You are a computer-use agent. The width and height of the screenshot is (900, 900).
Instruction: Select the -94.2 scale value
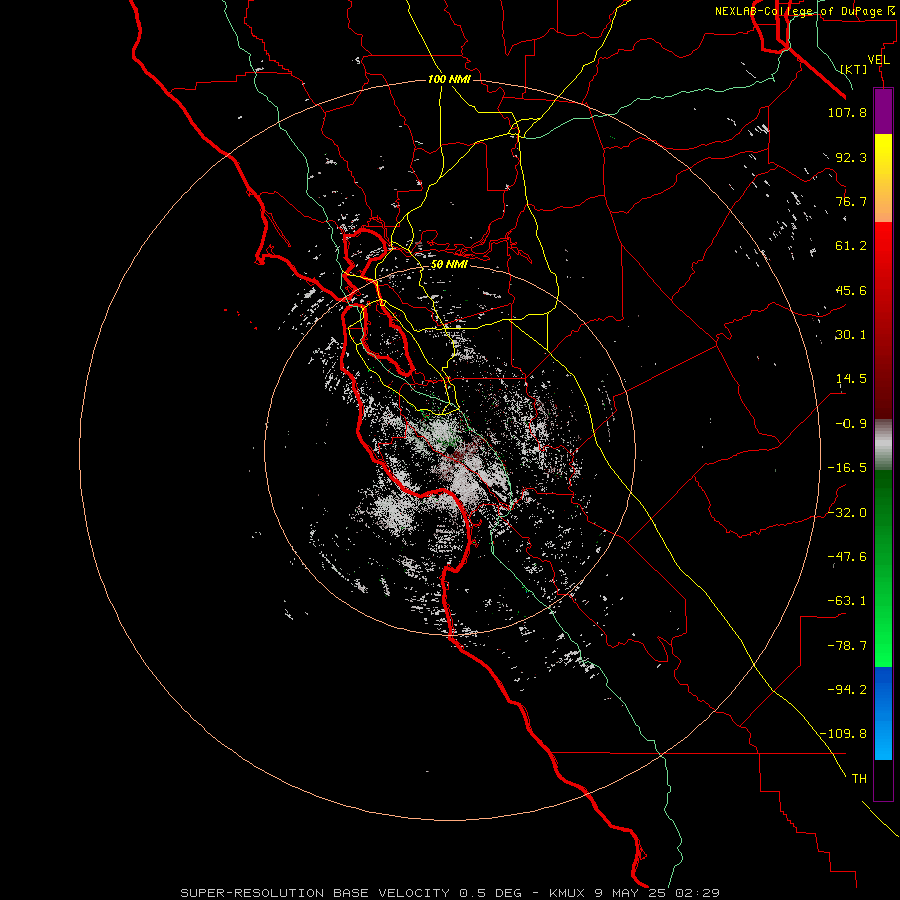pos(847,690)
